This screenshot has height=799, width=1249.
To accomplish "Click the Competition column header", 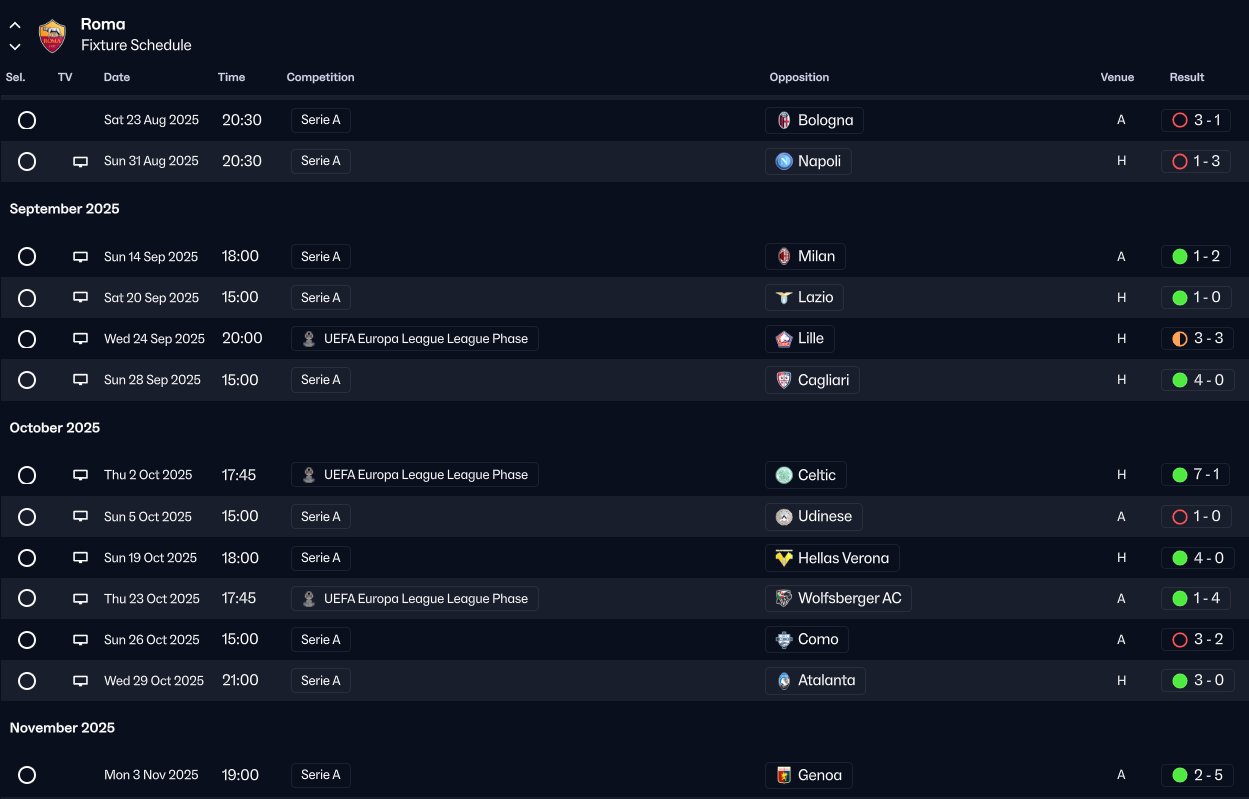I will (x=320, y=78).
